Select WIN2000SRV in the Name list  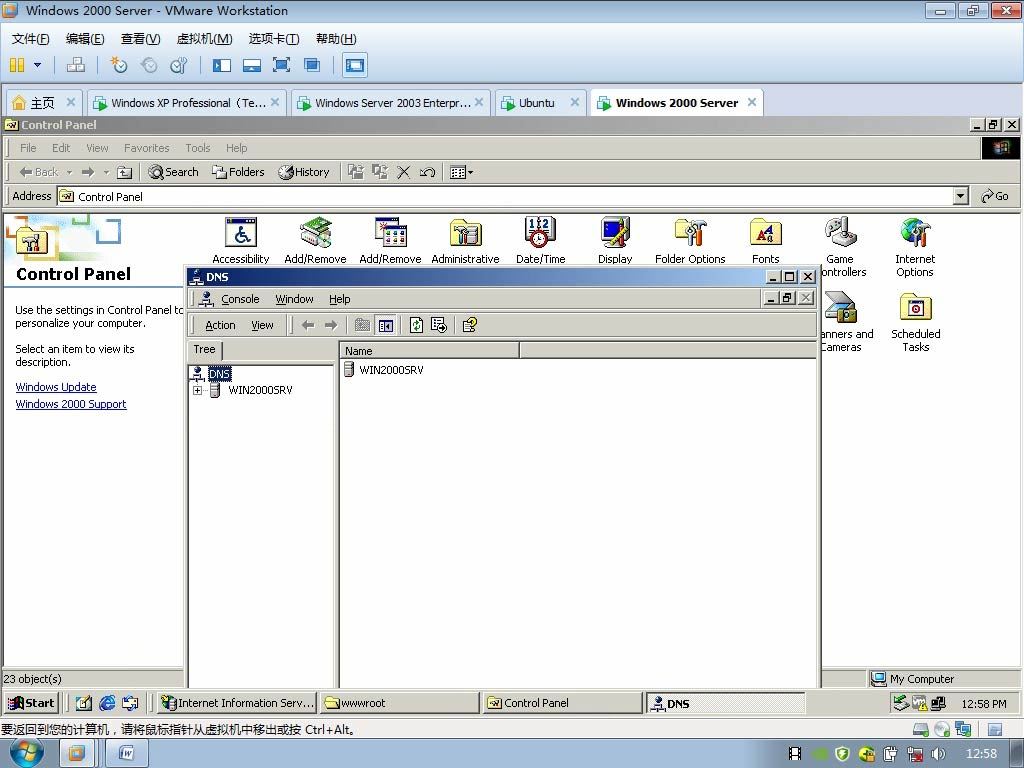(391, 370)
